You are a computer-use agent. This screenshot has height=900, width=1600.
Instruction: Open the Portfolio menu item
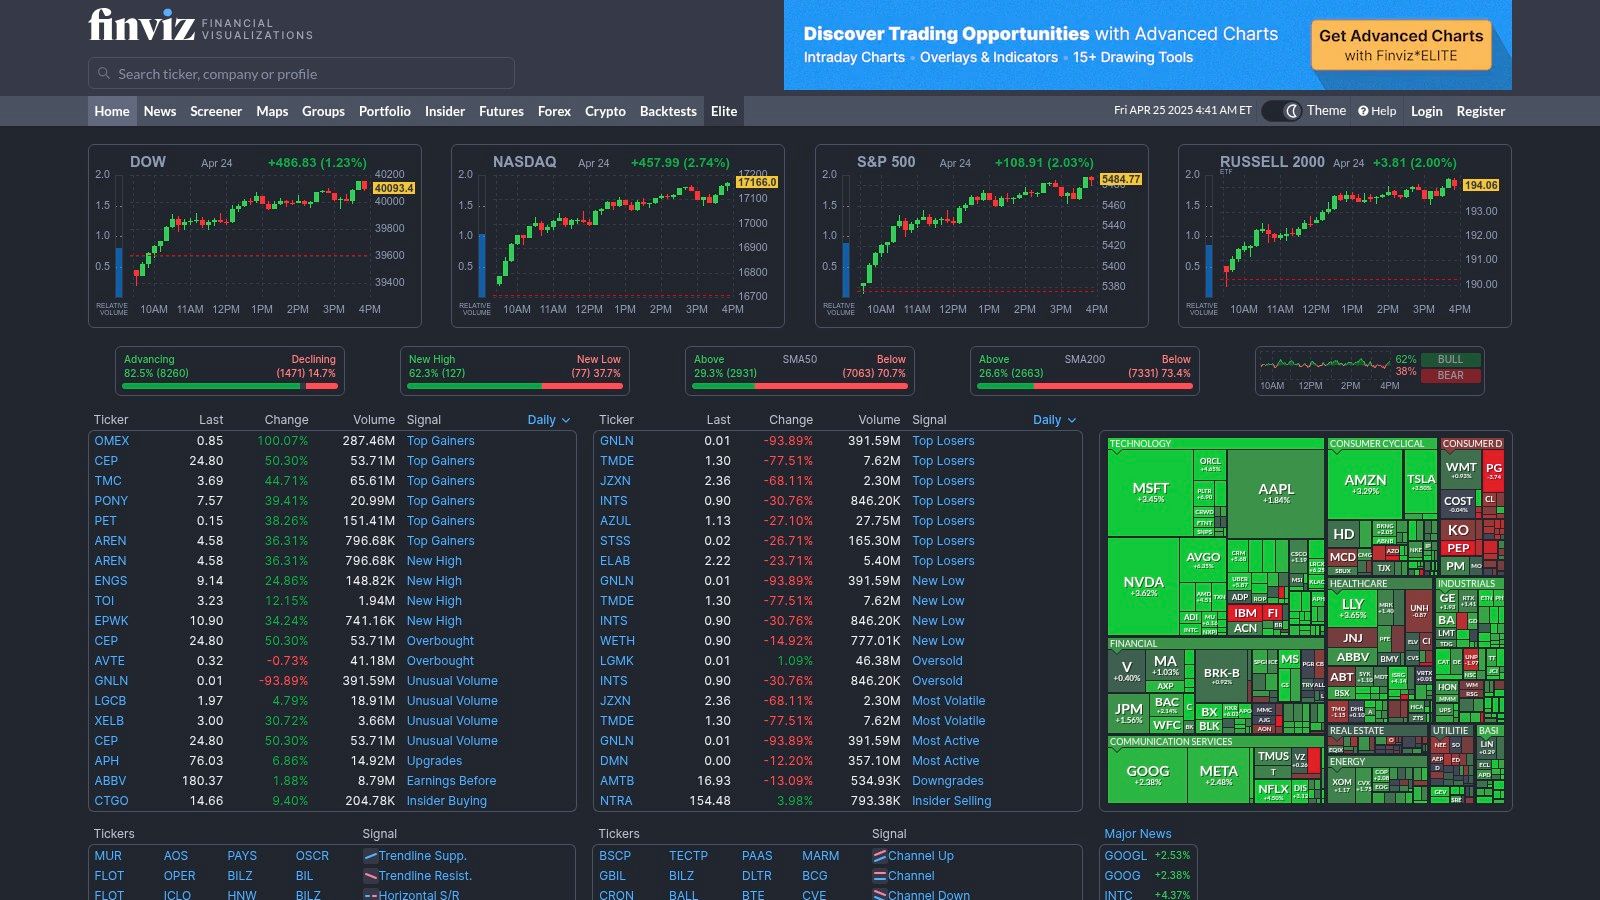pyautogui.click(x=385, y=111)
